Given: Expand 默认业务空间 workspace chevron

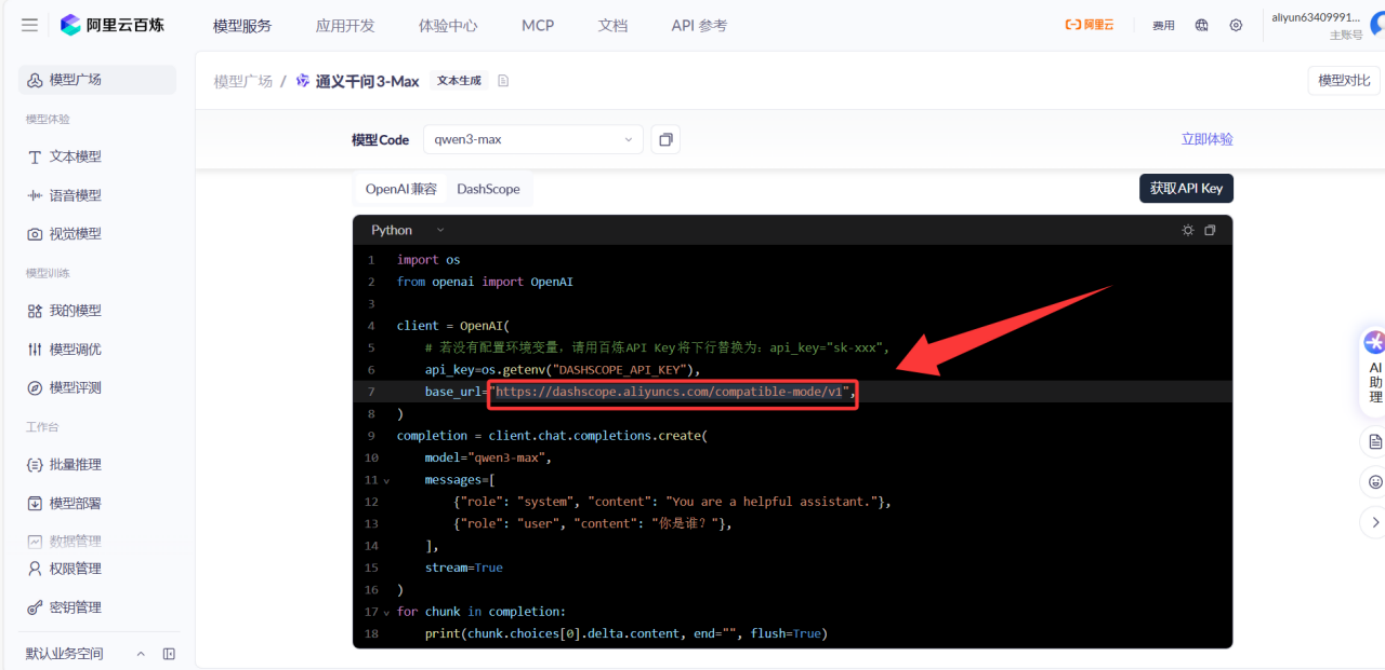Looking at the screenshot, I should [141, 654].
